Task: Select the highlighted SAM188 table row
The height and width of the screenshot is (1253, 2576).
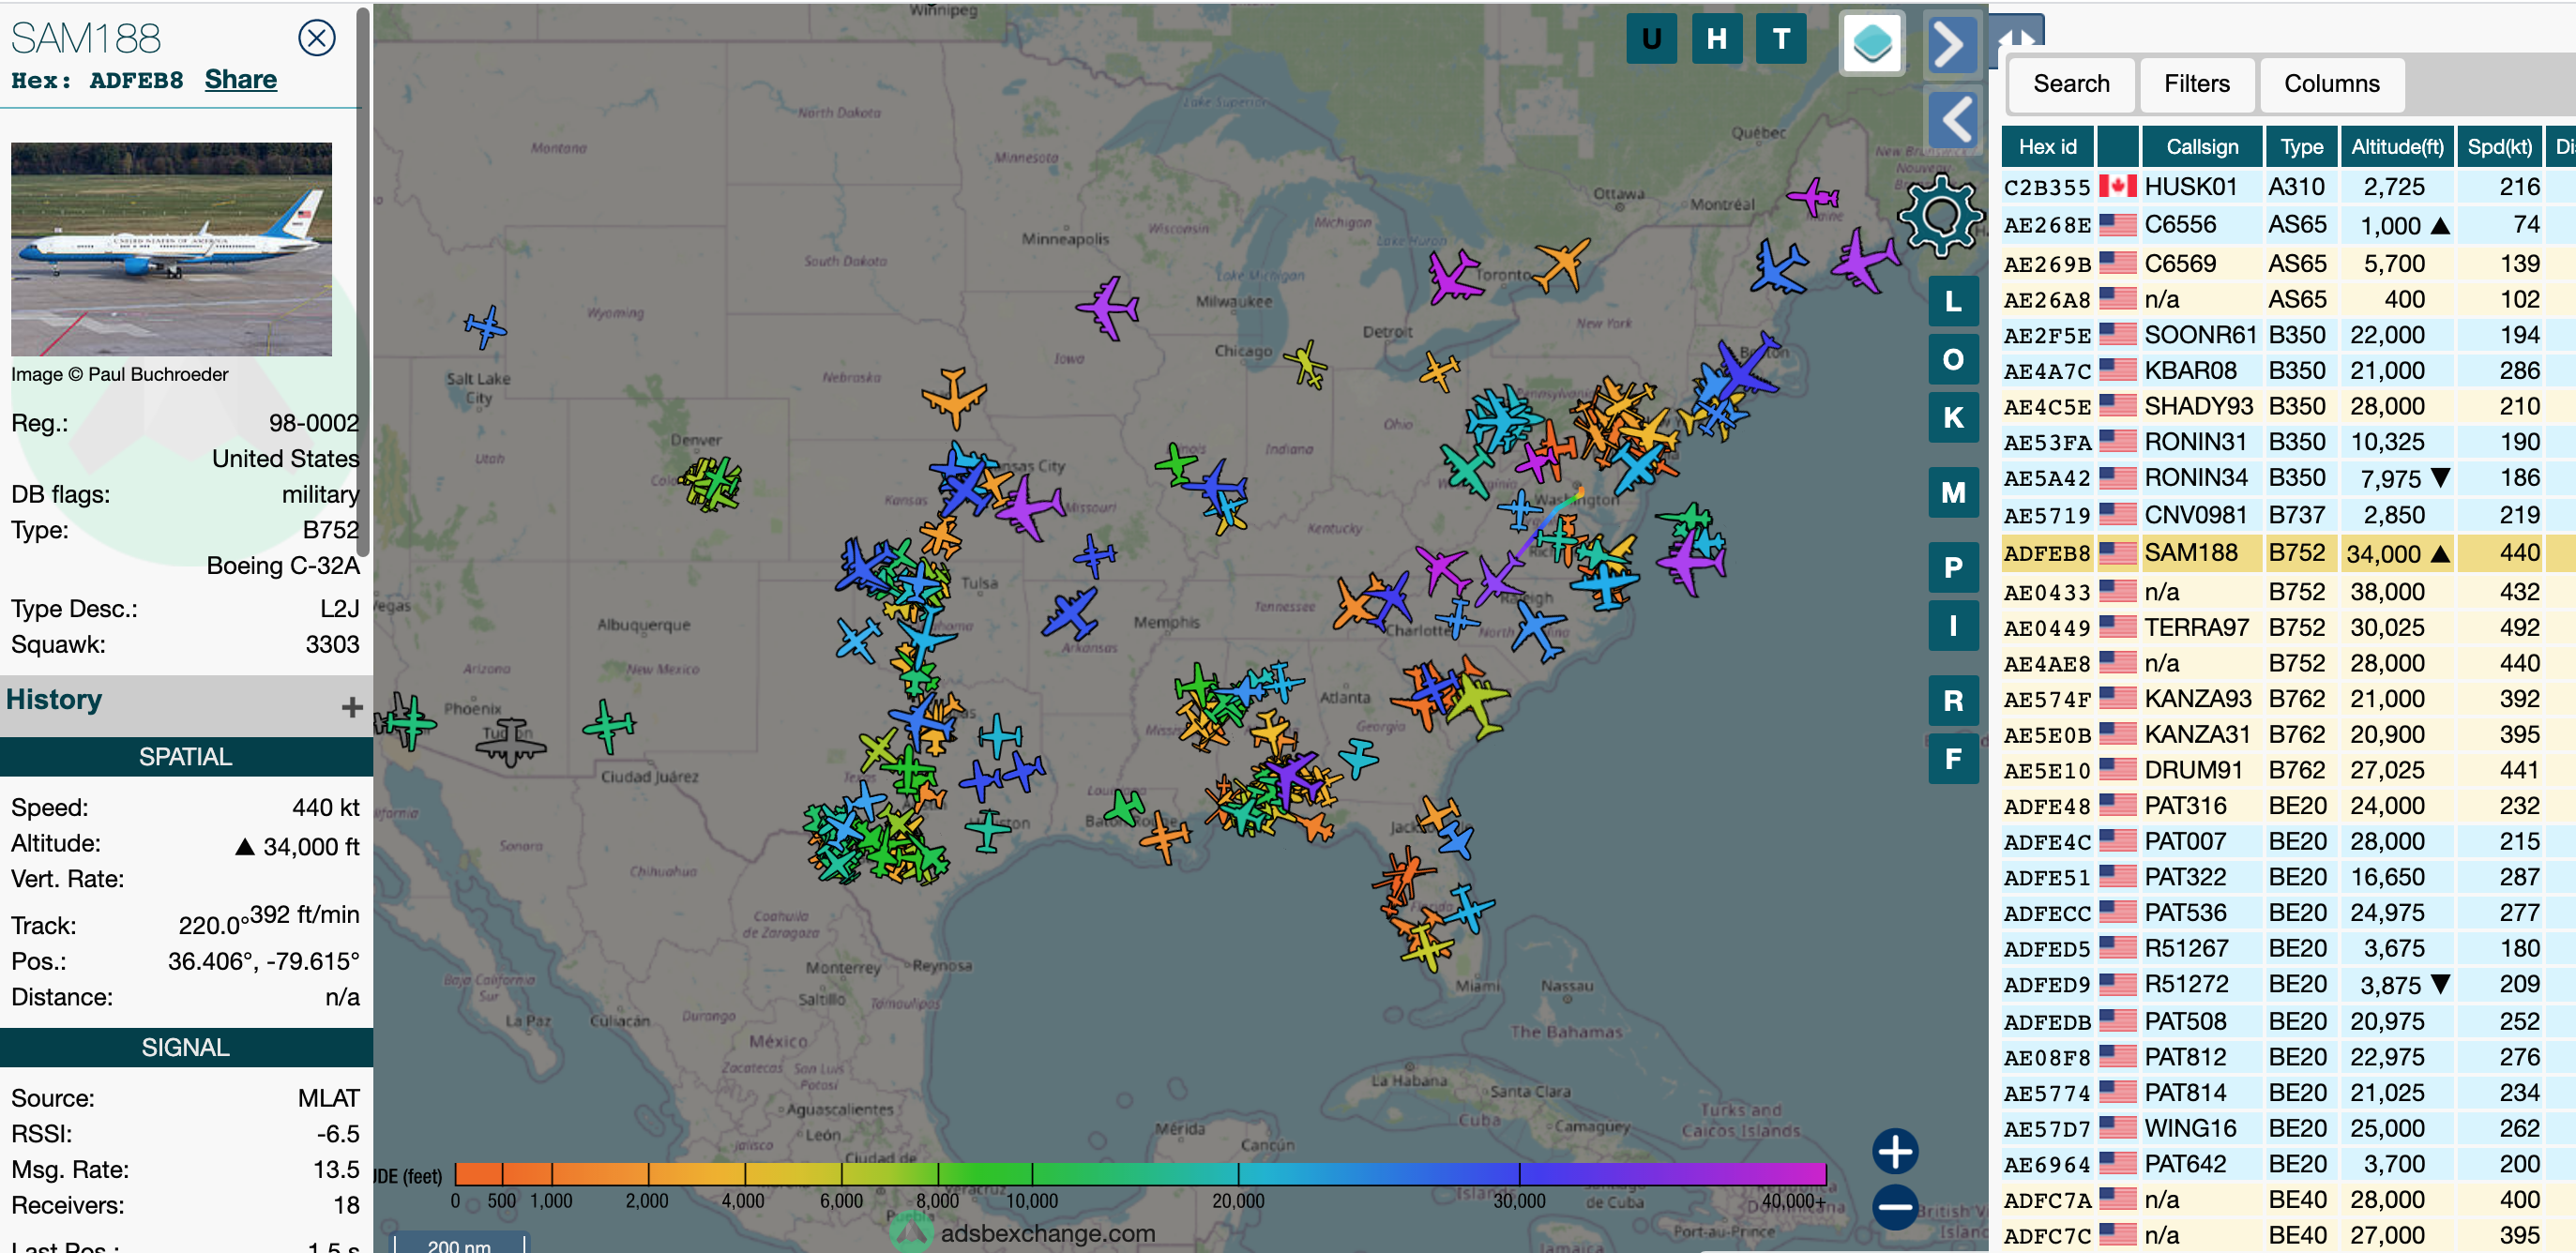Action: (2288, 553)
